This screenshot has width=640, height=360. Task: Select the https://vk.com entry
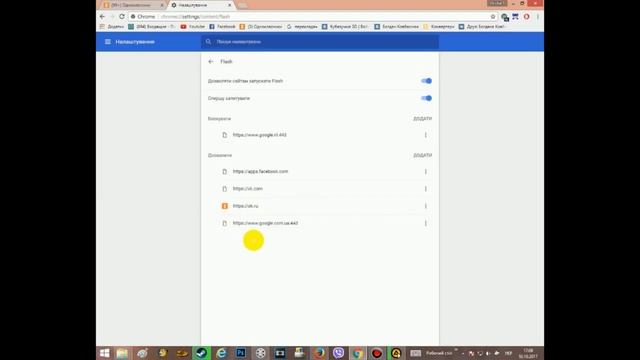pos(248,189)
